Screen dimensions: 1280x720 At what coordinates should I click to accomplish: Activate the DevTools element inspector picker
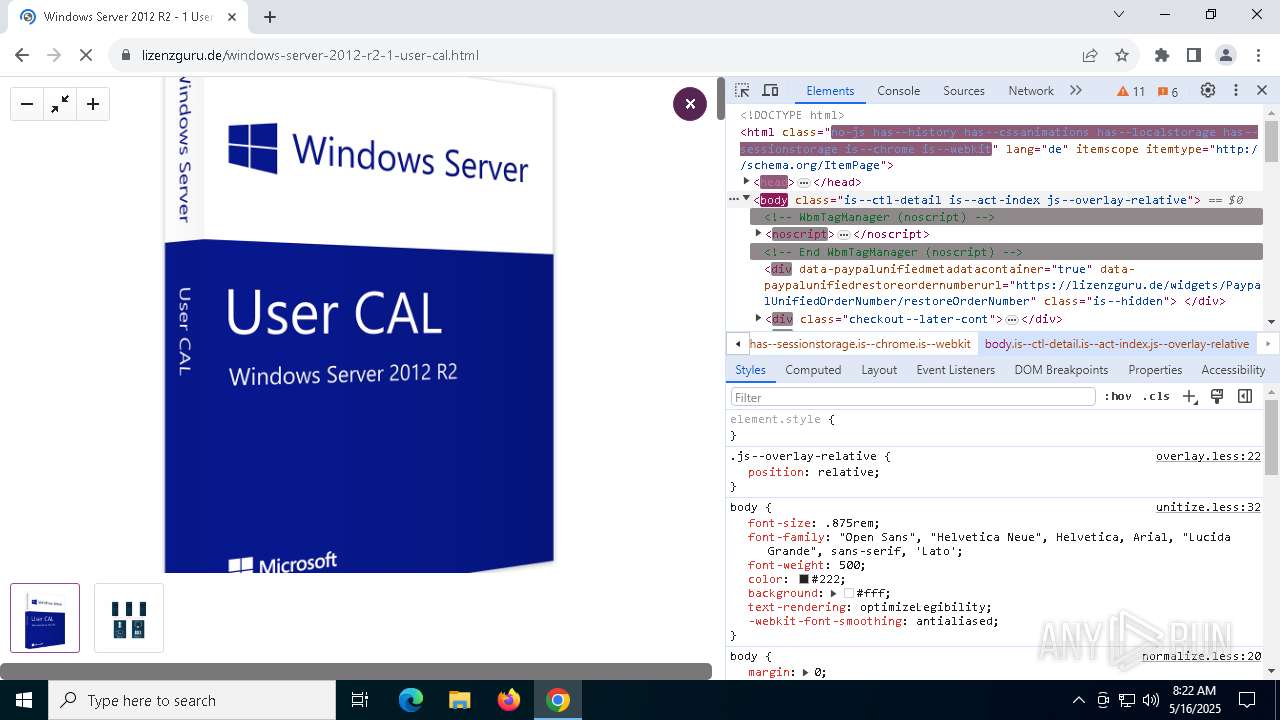742,90
